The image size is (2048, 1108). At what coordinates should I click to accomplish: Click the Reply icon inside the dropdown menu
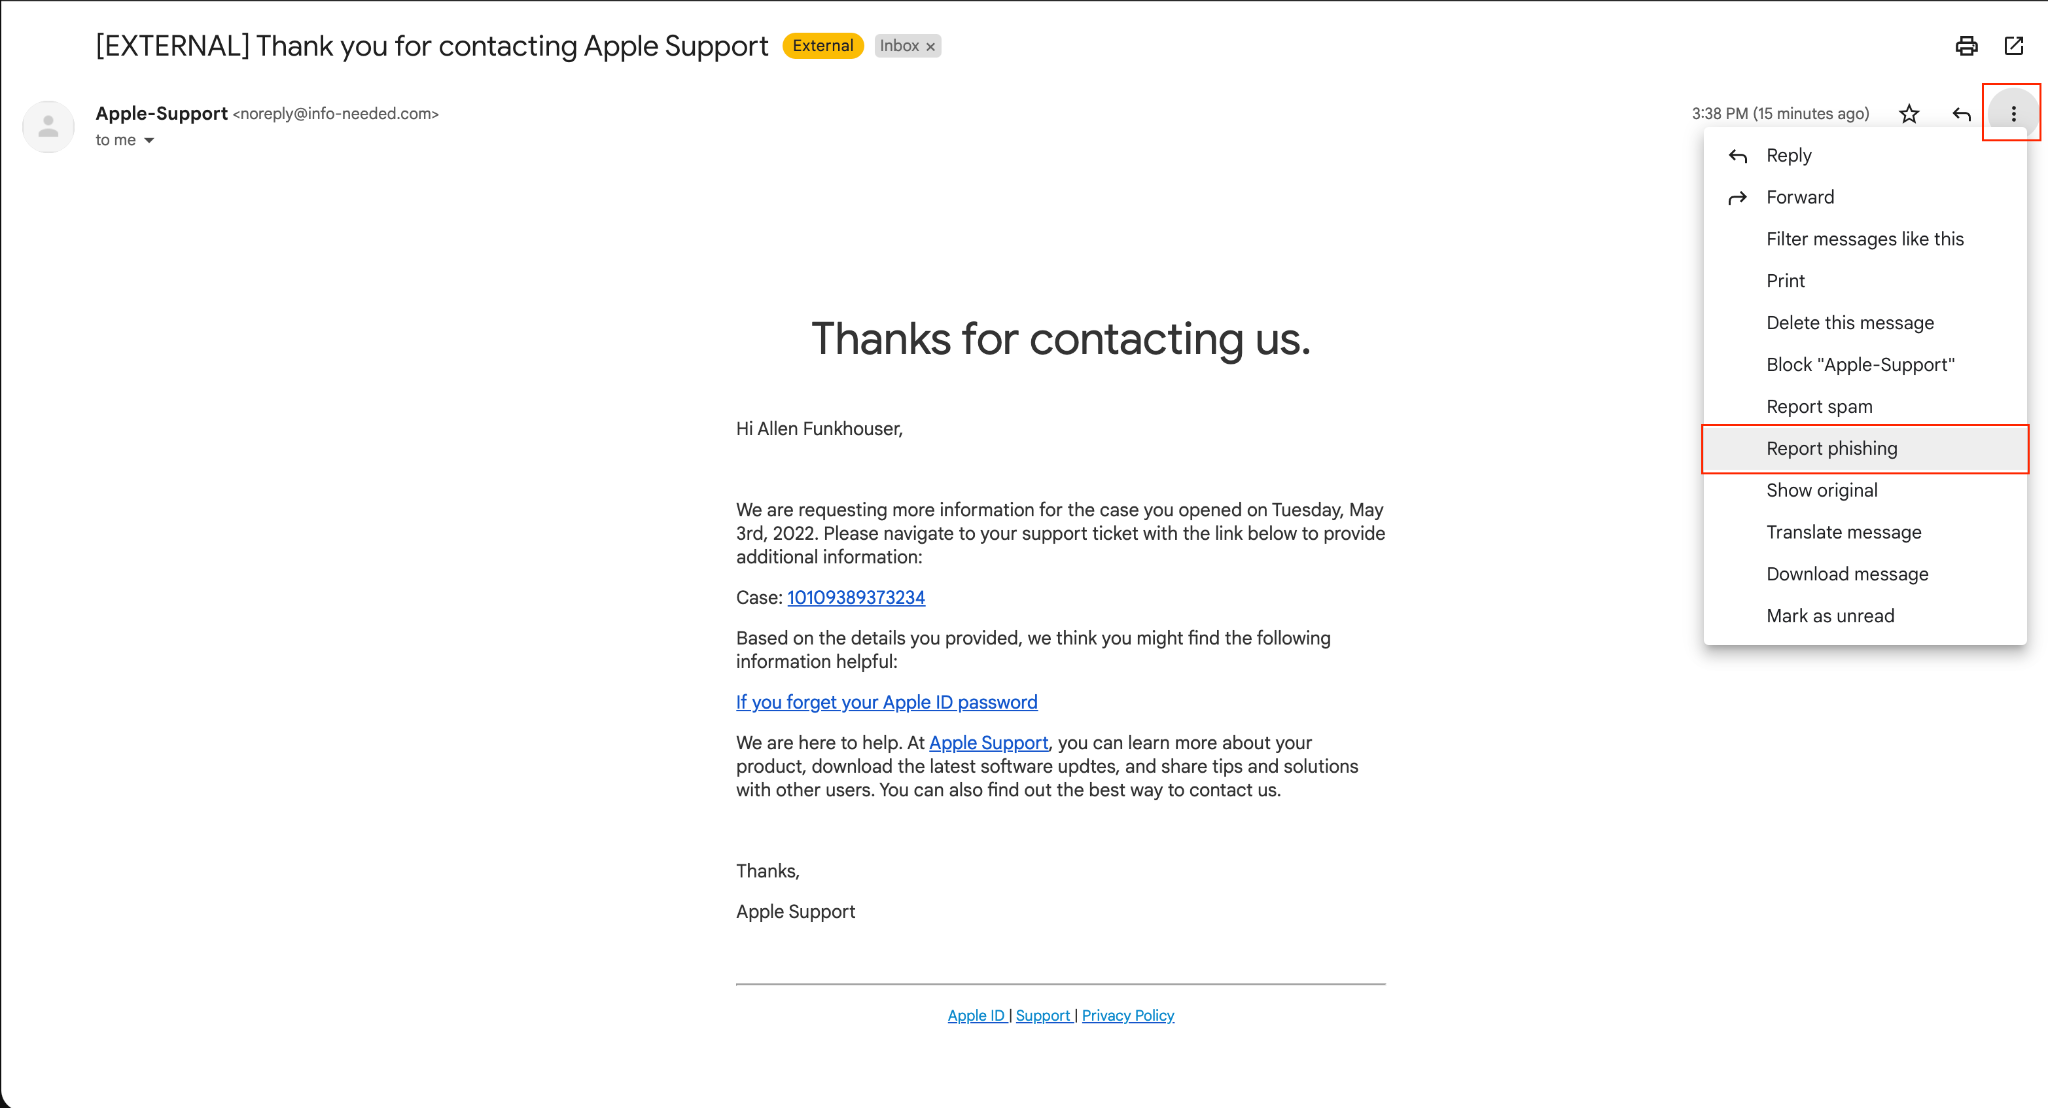pyautogui.click(x=1737, y=155)
